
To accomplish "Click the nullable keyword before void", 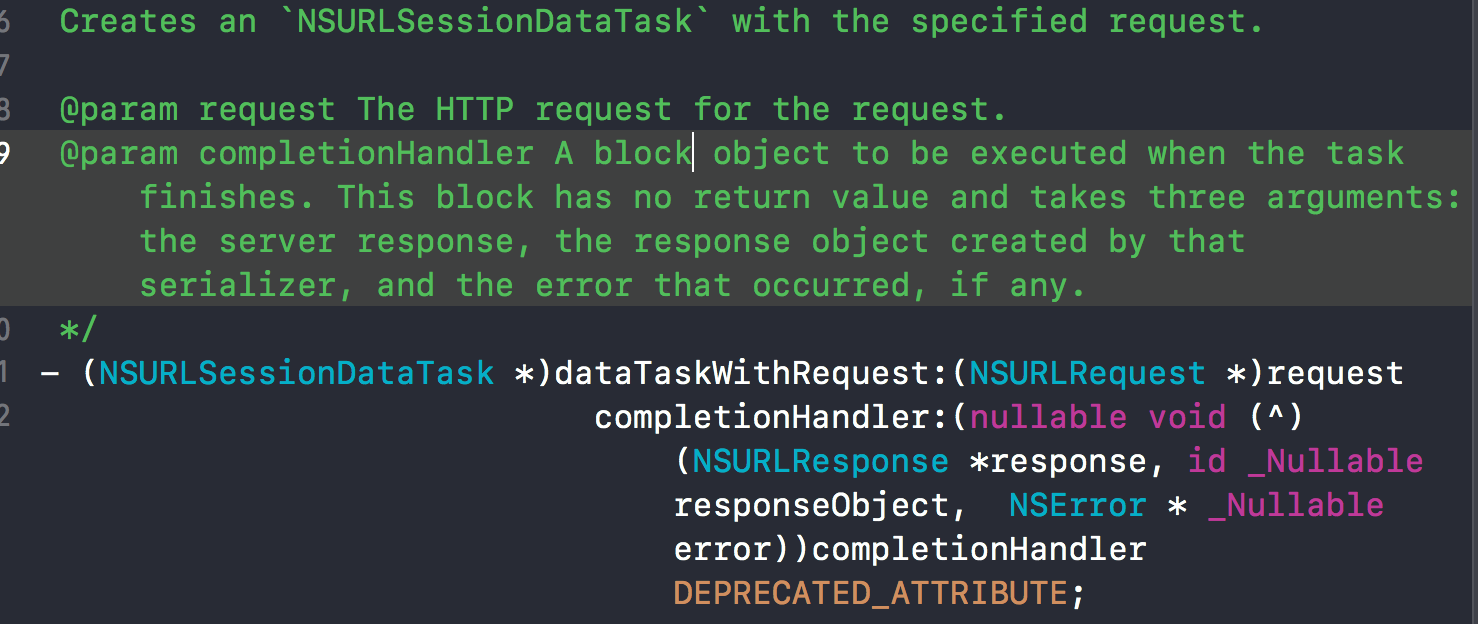I will pyautogui.click(x=1047, y=417).
